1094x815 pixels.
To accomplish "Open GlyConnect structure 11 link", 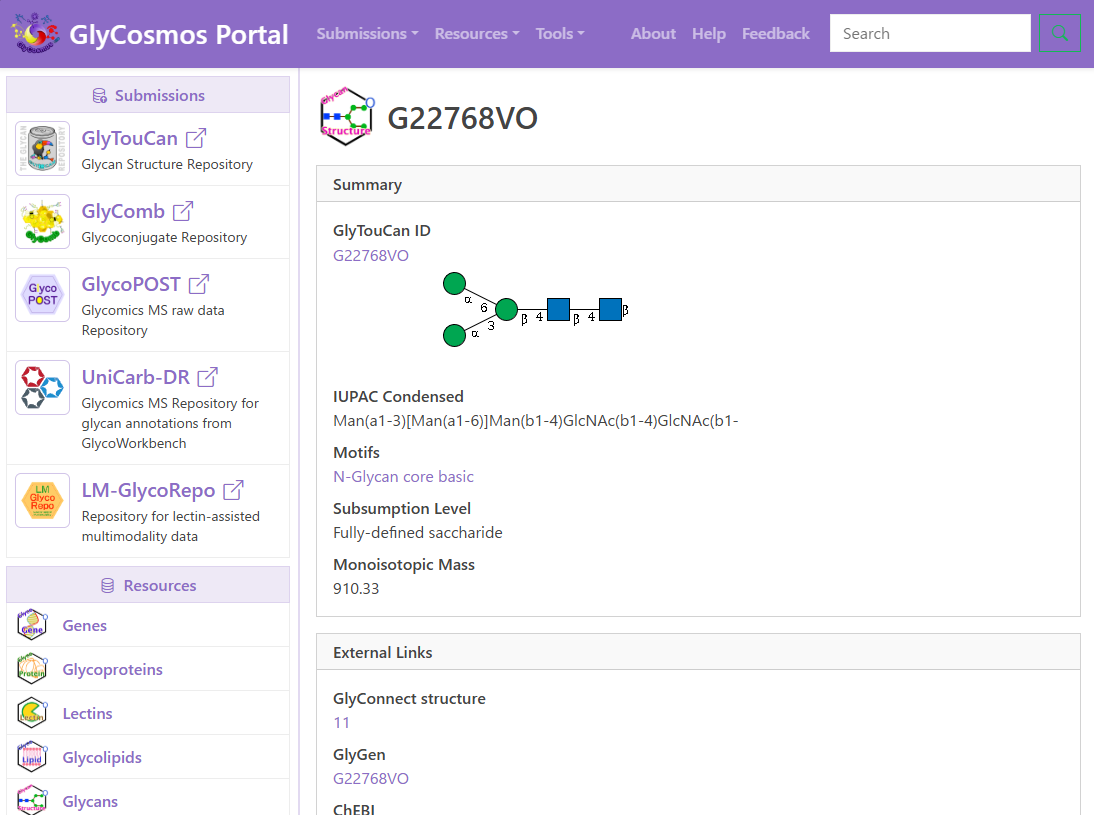I will tap(341, 723).
